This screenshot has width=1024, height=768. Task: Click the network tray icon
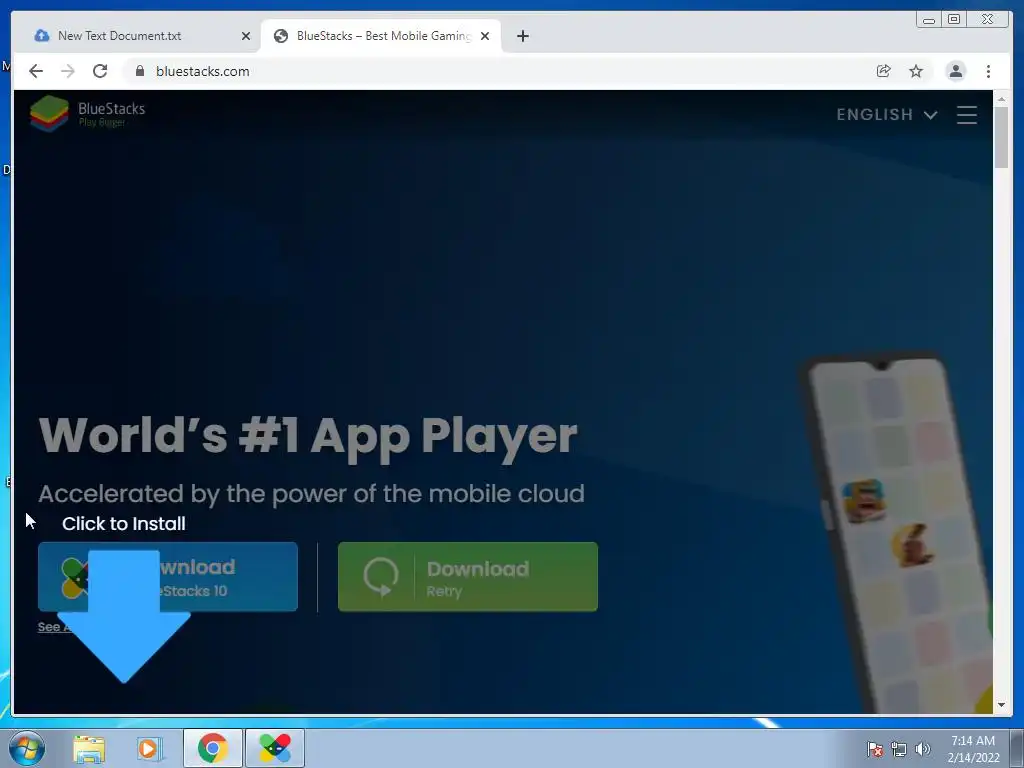tap(899, 749)
